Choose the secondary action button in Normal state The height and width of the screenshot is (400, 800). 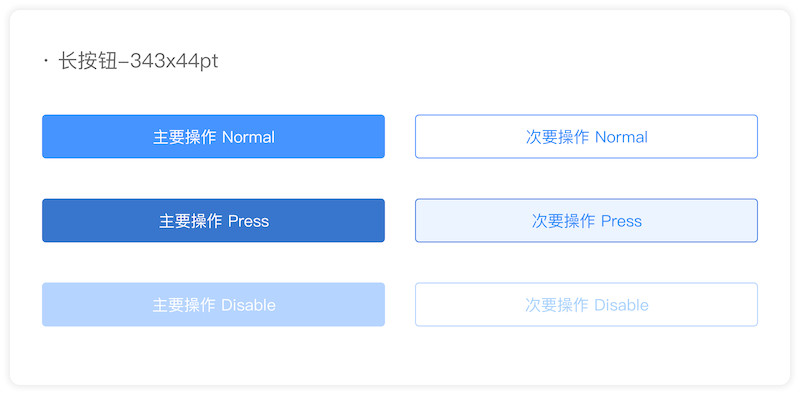586,137
